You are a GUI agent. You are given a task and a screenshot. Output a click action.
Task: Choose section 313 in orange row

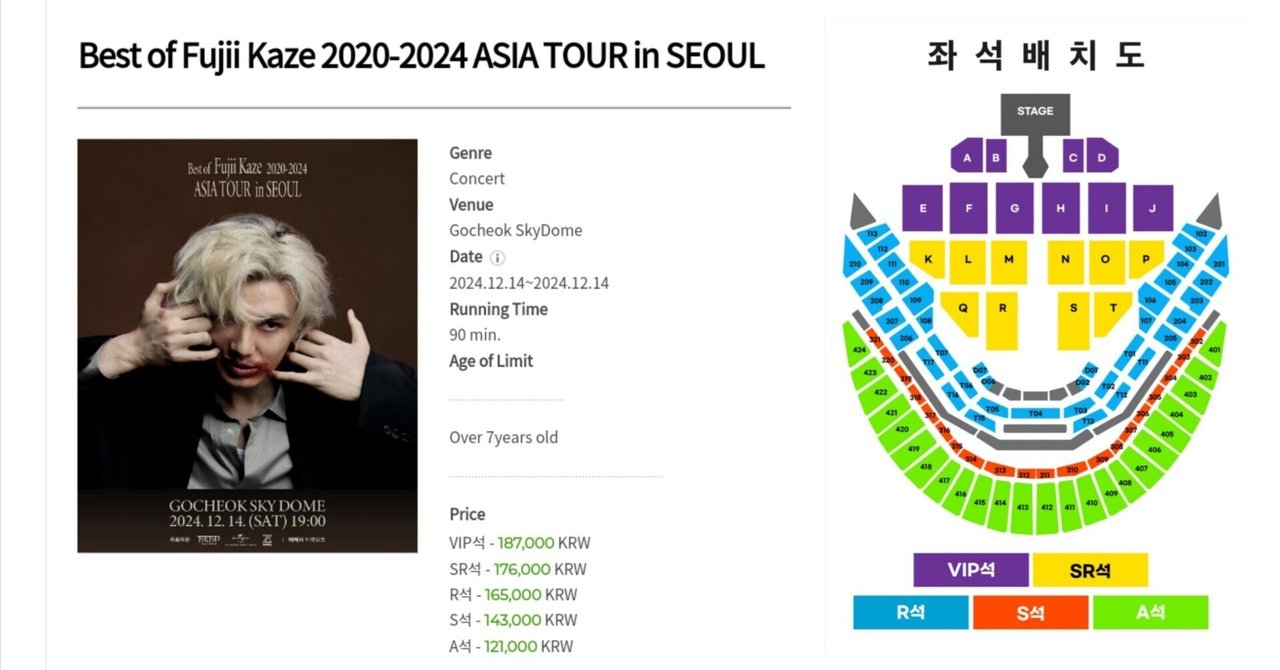click(x=1000, y=469)
